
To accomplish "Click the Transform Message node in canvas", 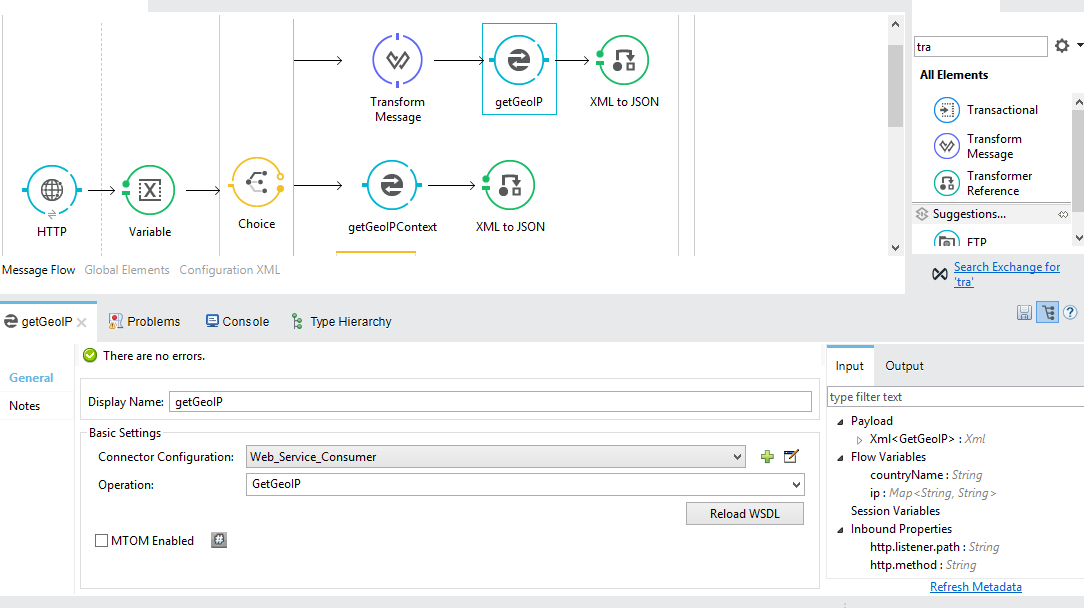I will coord(397,60).
